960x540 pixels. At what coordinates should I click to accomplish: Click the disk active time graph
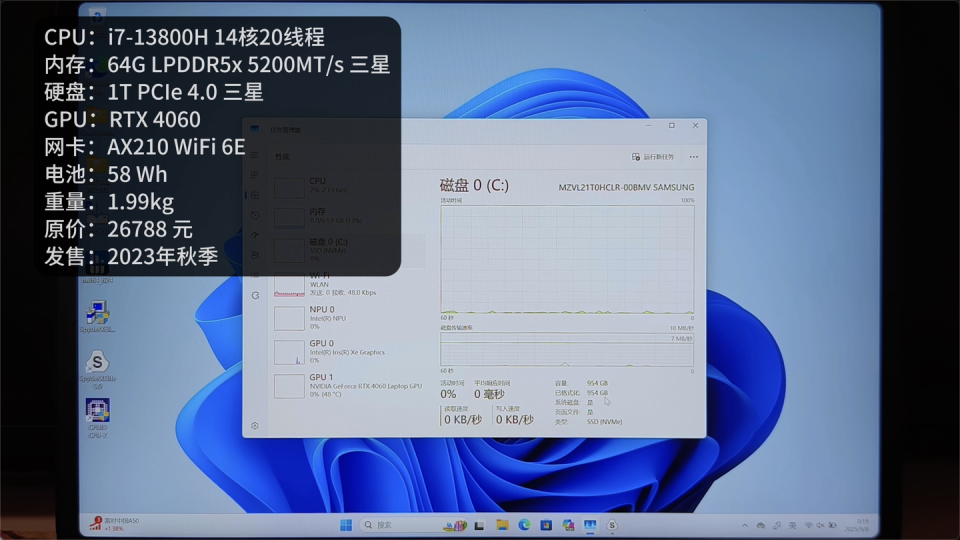click(567, 260)
